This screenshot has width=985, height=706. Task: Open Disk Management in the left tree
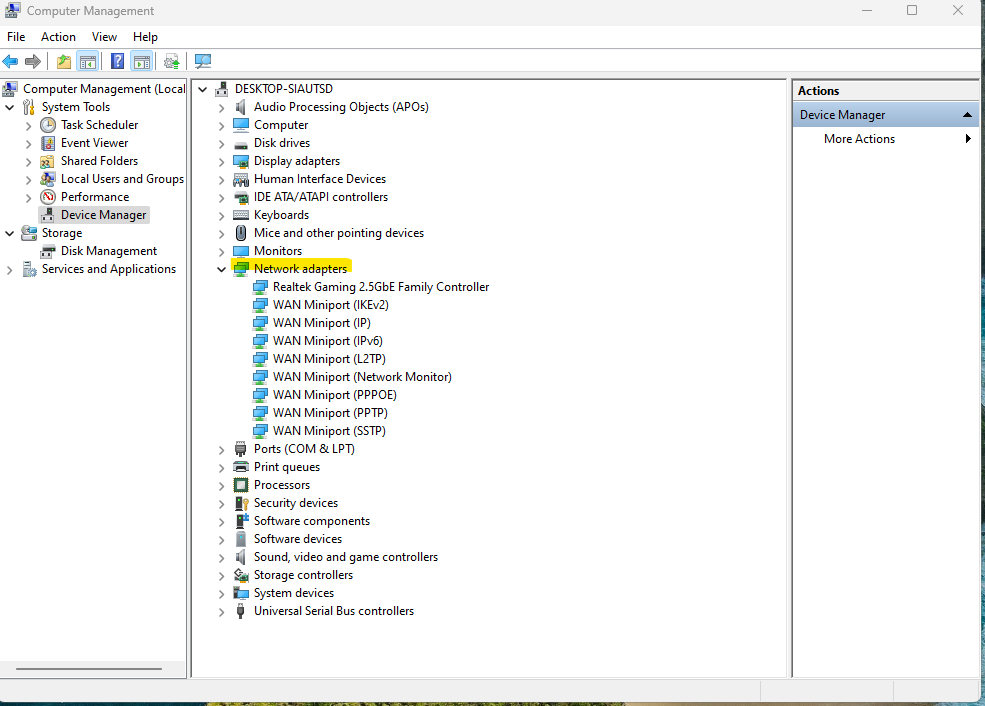coord(108,251)
